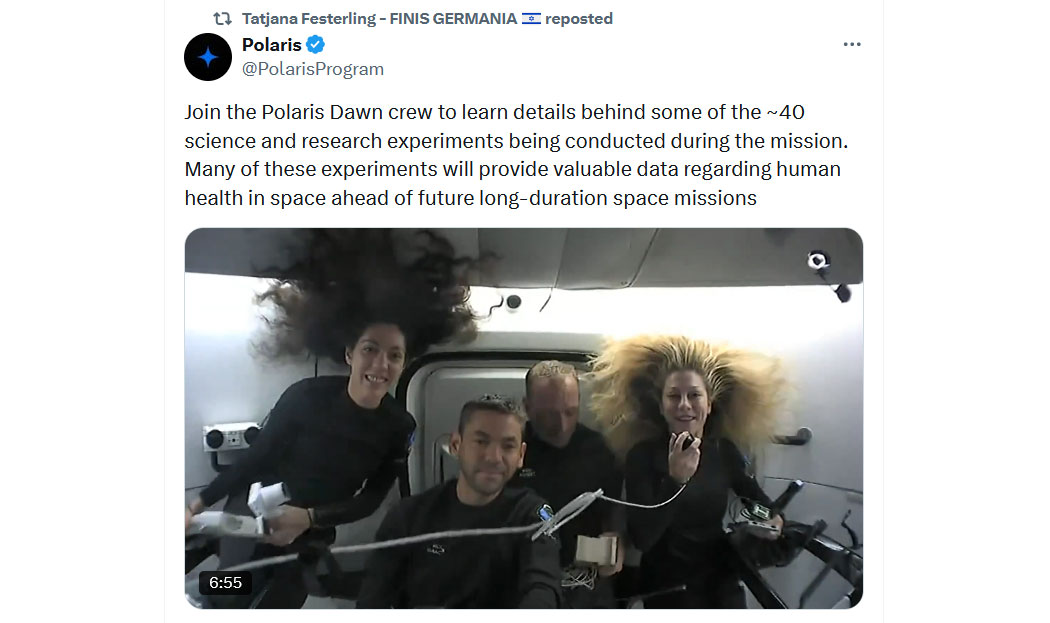Screen dimensions: 1050x623
Task: Click the Israel flag emoji in the reposter name
Action: [531, 19]
